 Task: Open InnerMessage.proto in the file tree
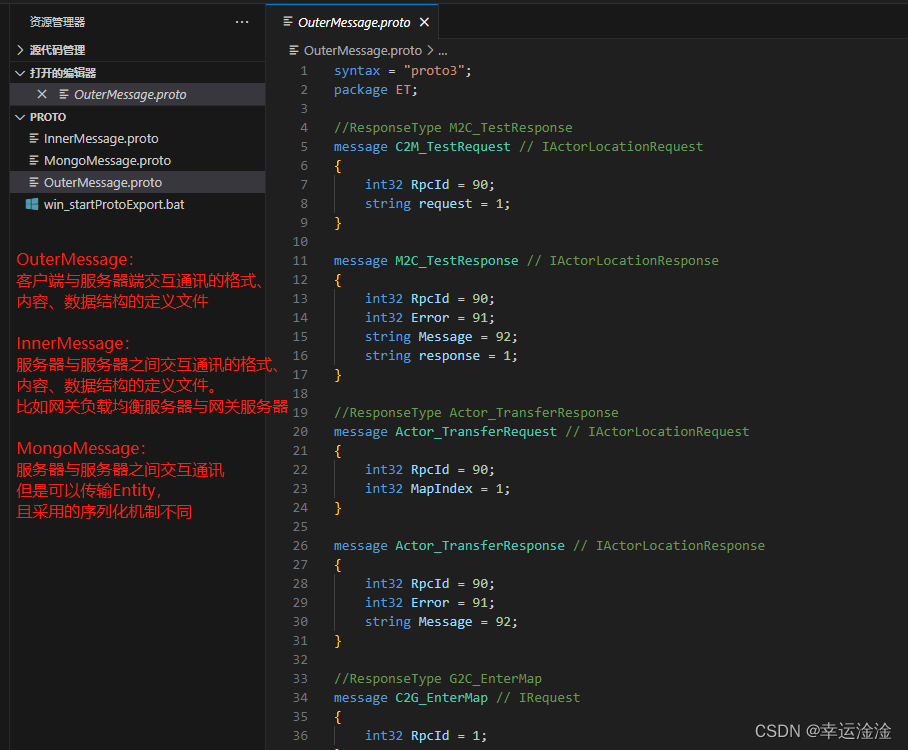(101, 138)
